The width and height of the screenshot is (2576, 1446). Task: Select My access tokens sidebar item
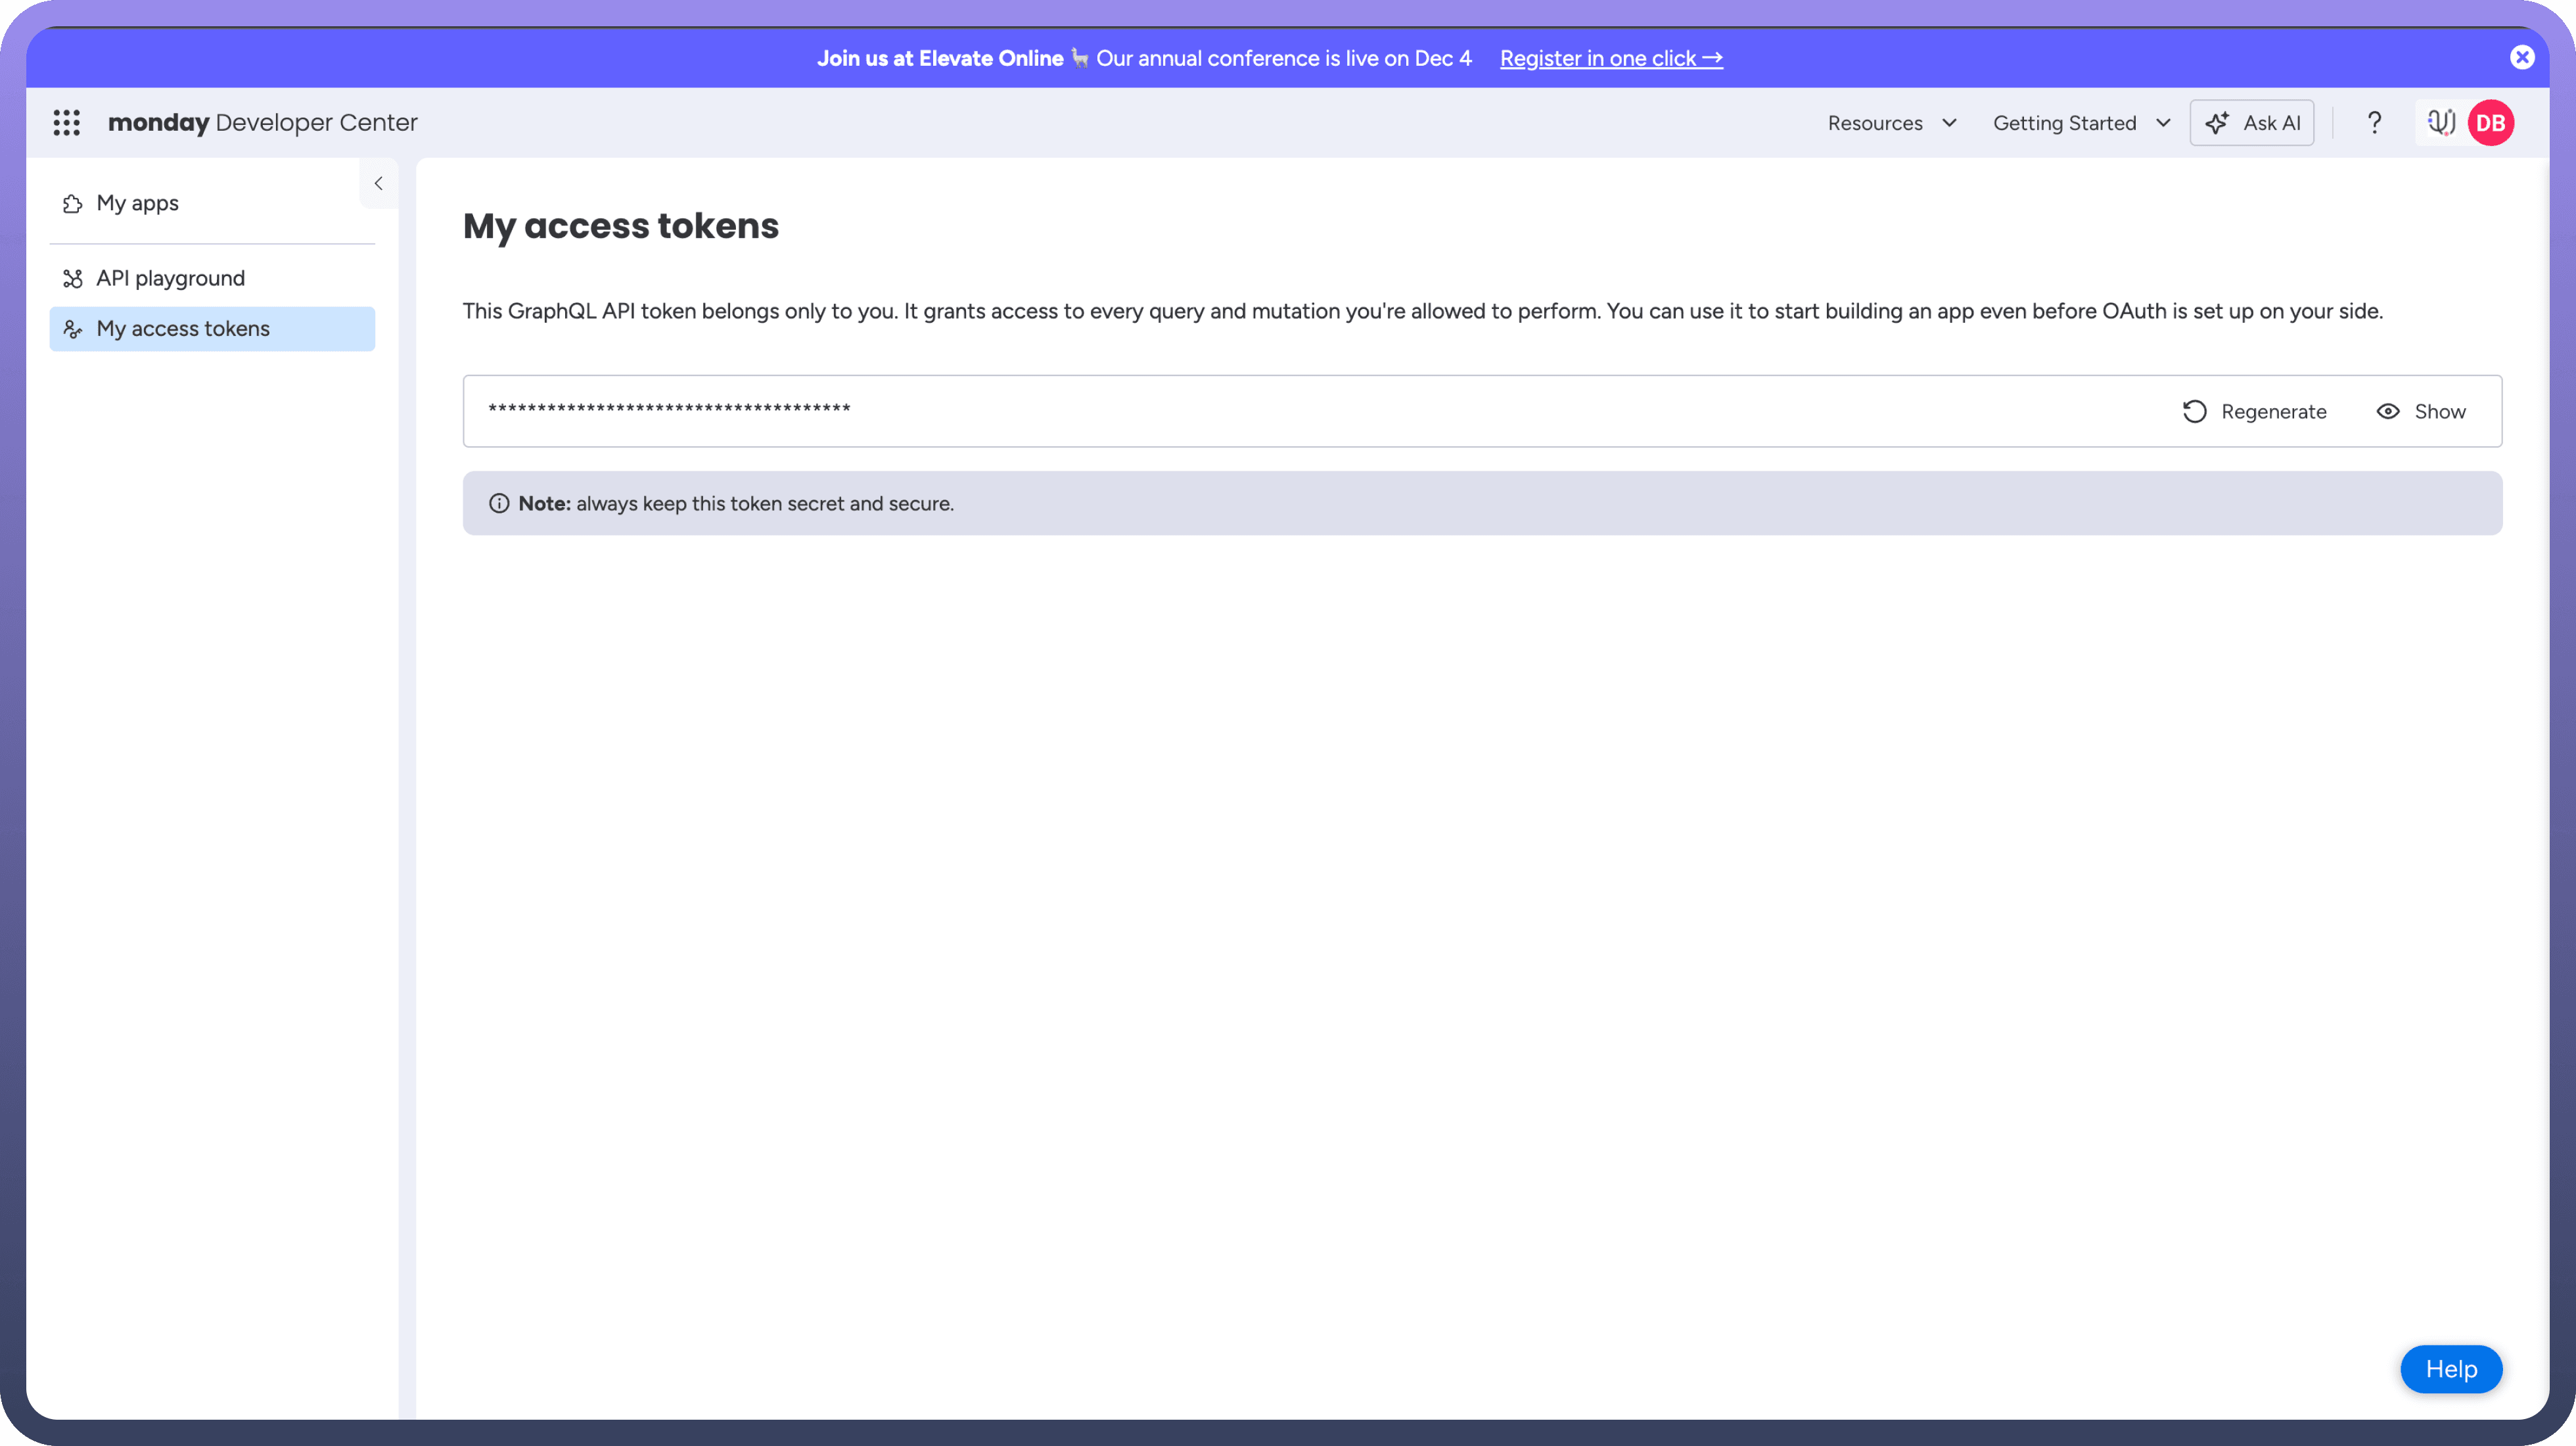pyautogui.click(x=183, y=329)
